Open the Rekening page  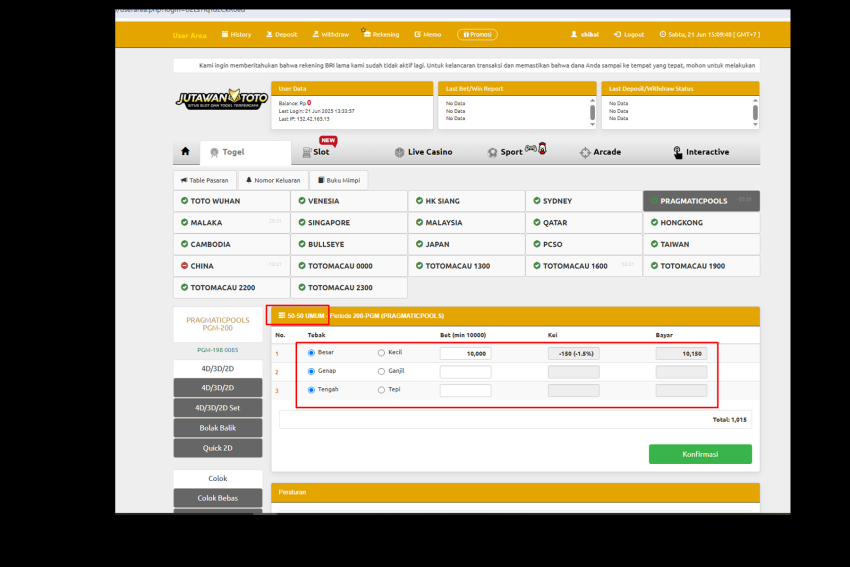pos(381,34)
